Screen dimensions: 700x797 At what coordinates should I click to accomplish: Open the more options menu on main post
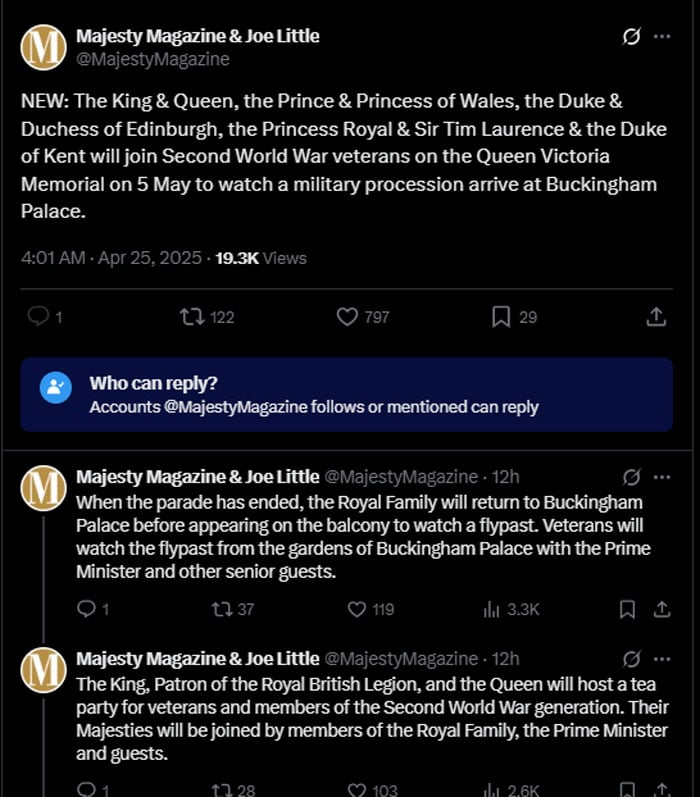tap(661, 37)
